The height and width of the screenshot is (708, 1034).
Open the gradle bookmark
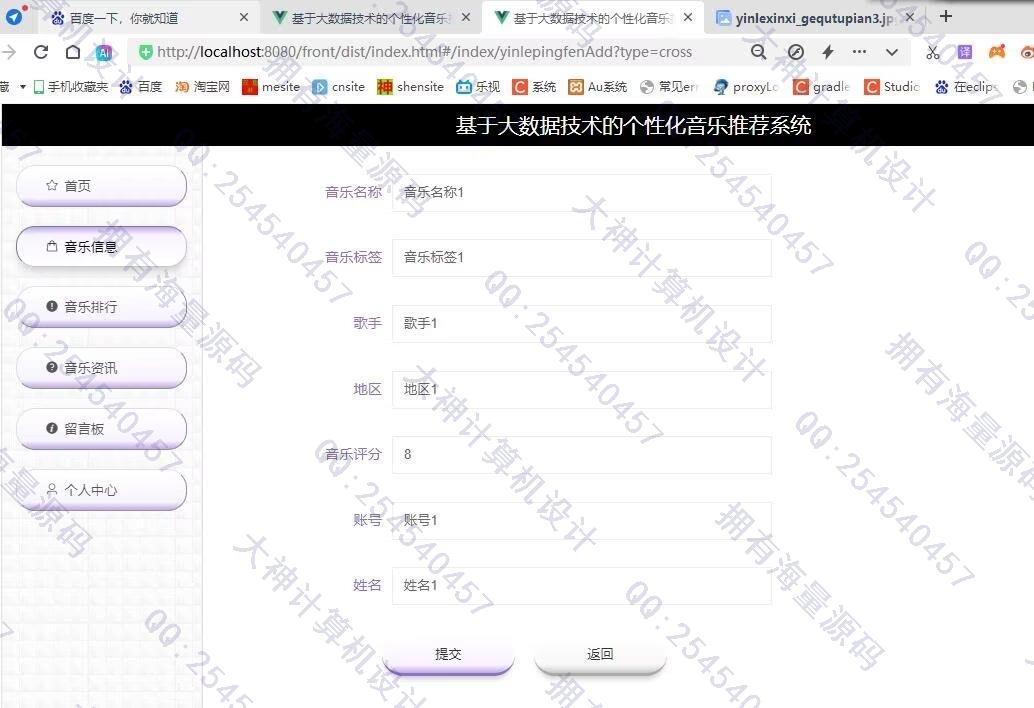pos(822,86)
